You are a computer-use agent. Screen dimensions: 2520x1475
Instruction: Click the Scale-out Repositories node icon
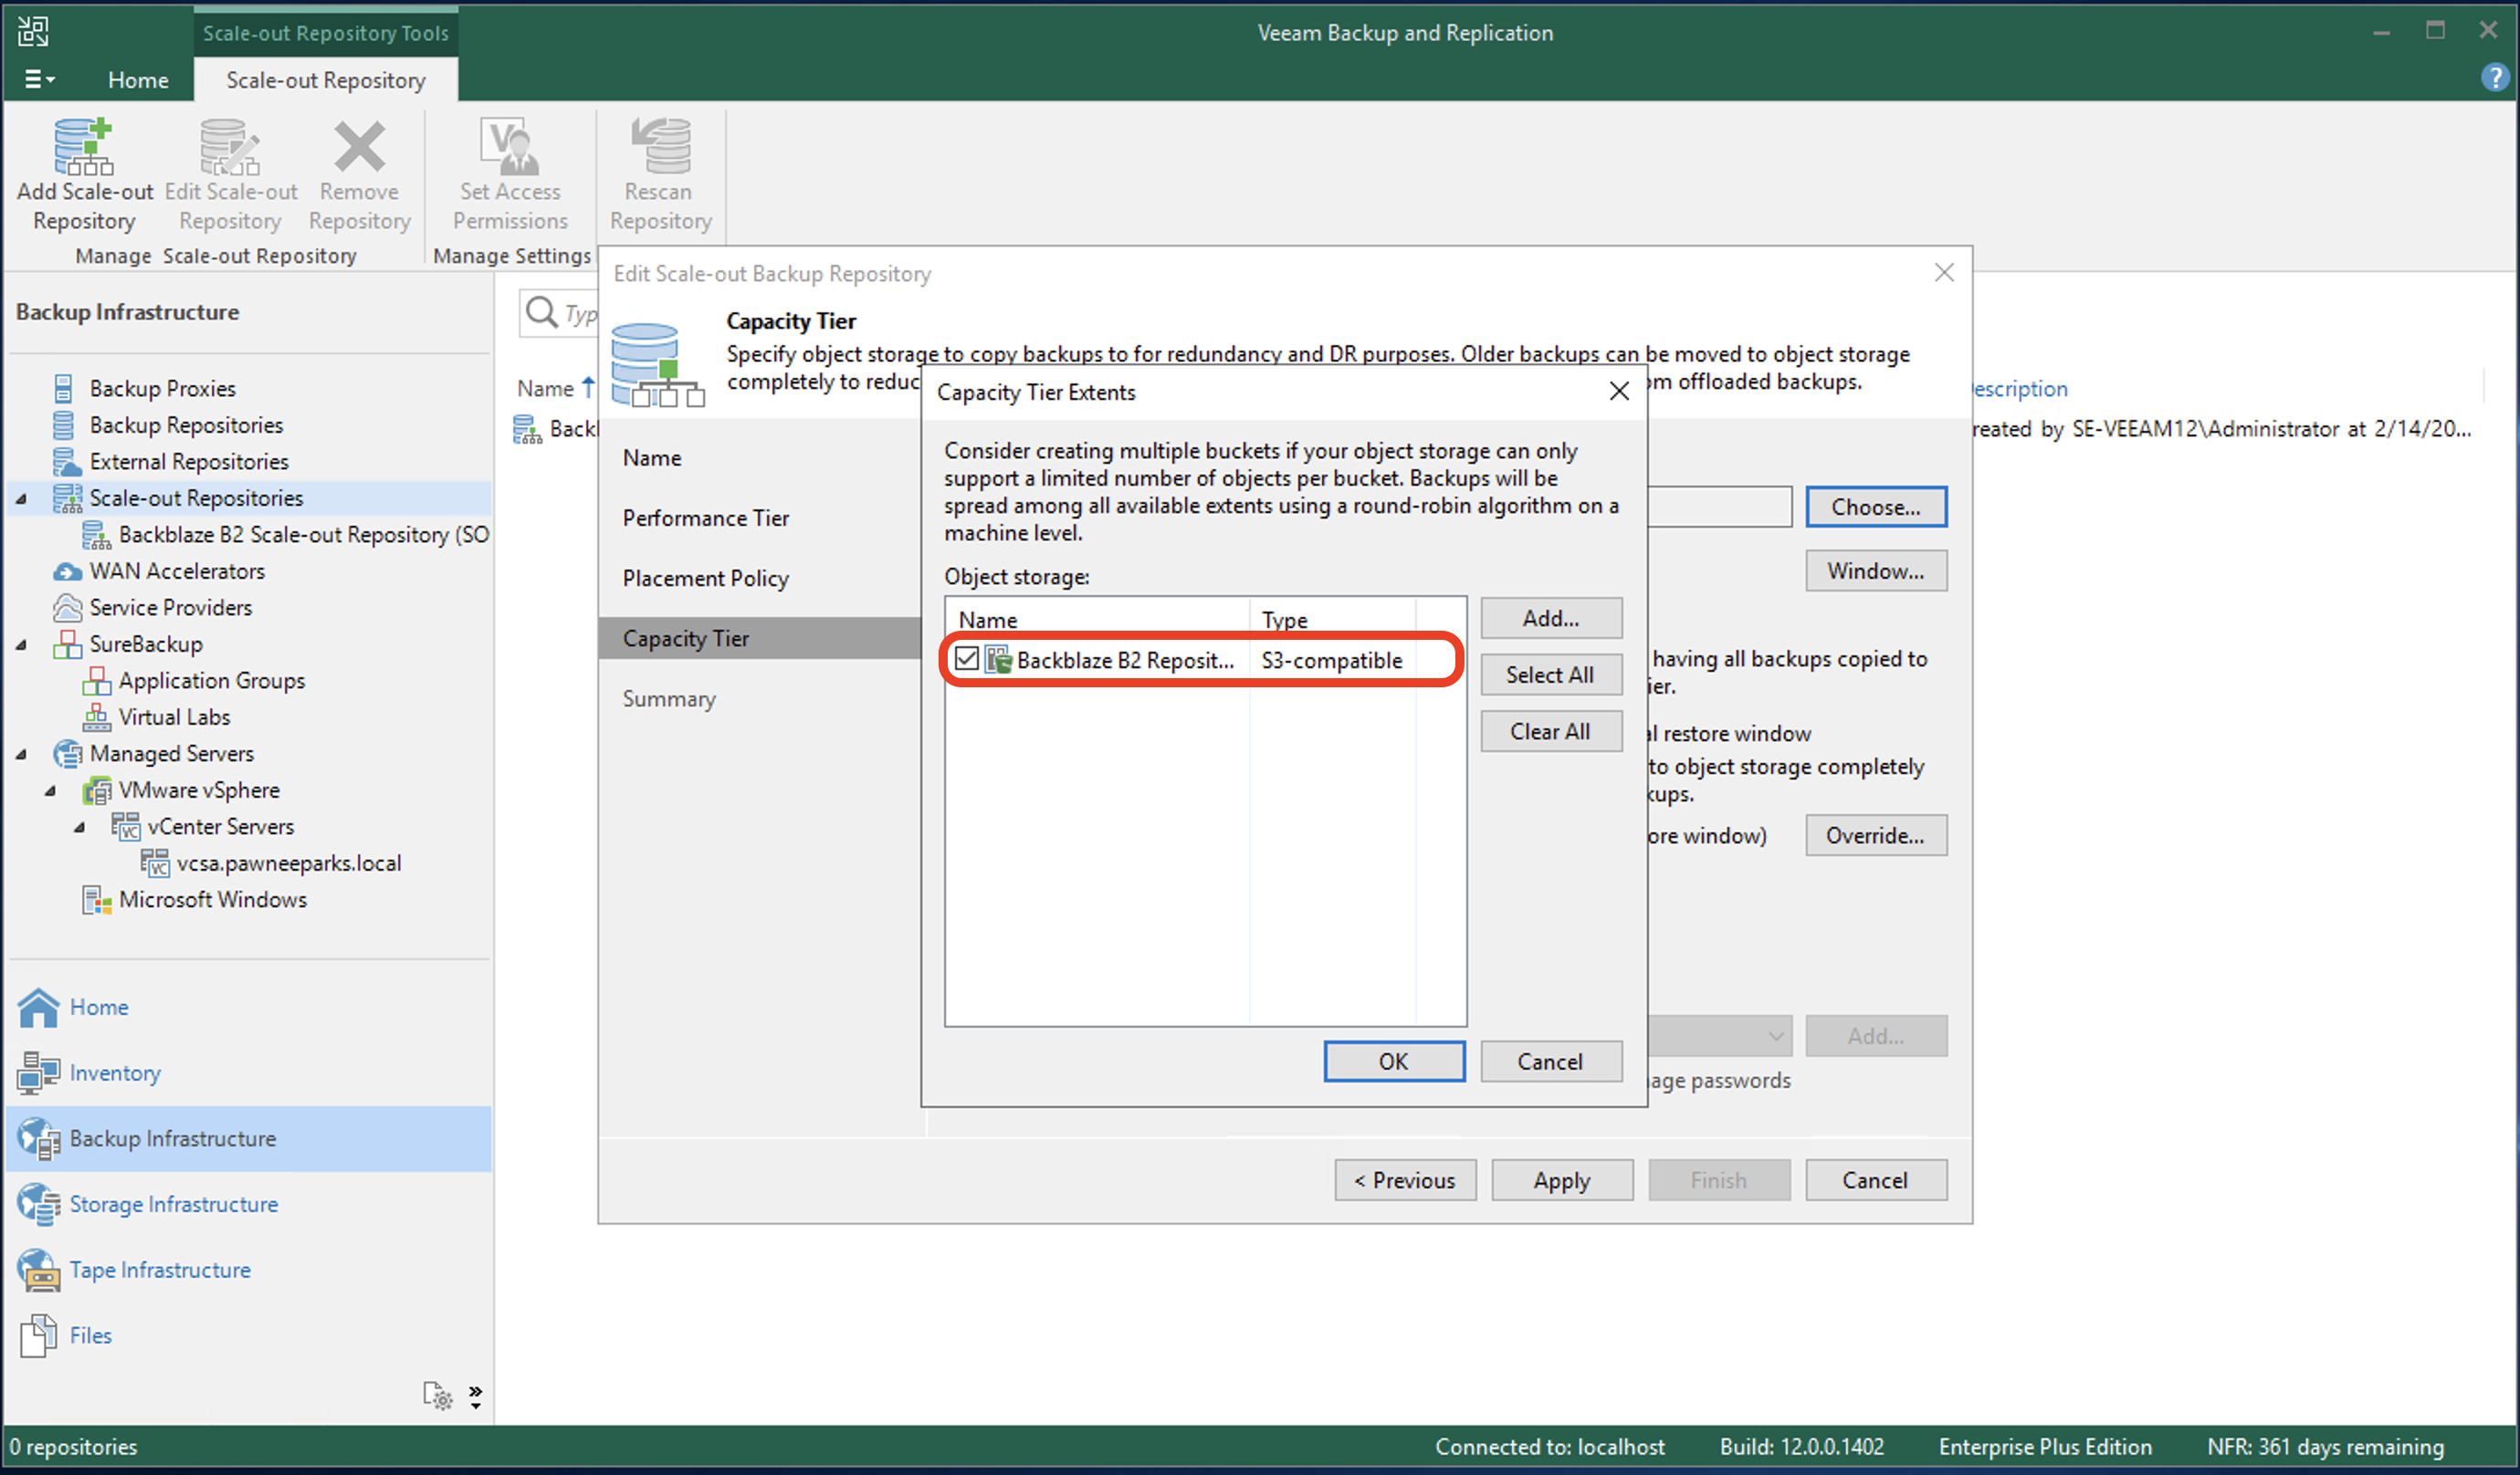67,498
